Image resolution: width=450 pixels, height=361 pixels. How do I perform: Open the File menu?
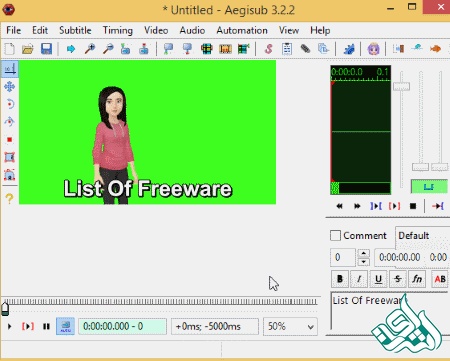[x=14, y=30]
